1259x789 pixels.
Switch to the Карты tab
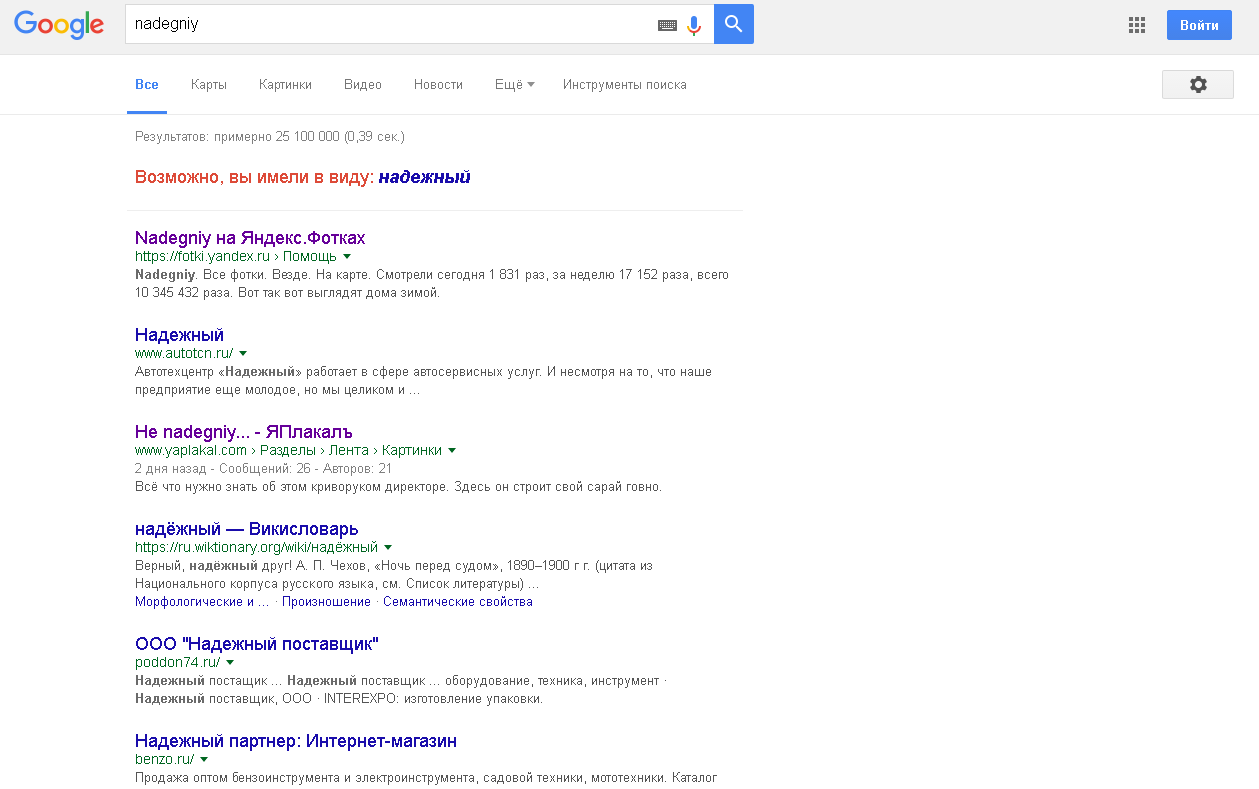(x=209, y=85)
